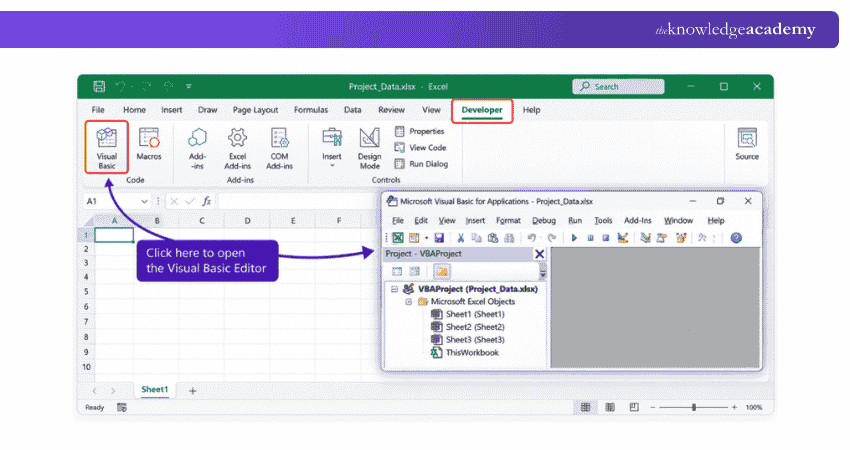Open the Source XML pane button
850x450 pixels.
pos(747,144)
